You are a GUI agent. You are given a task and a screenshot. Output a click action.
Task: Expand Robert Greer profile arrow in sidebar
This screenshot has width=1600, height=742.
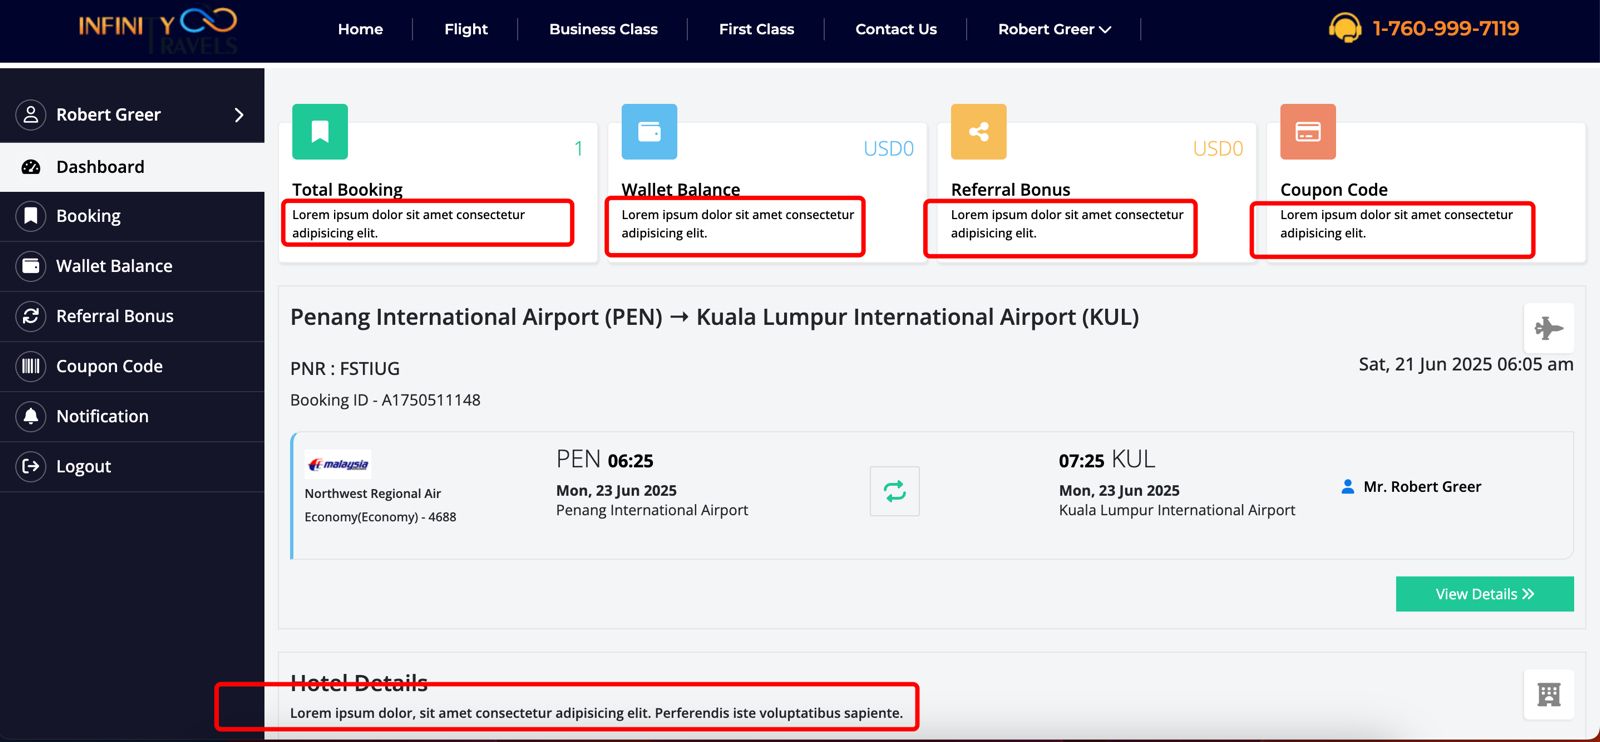[x=239, y=115]
